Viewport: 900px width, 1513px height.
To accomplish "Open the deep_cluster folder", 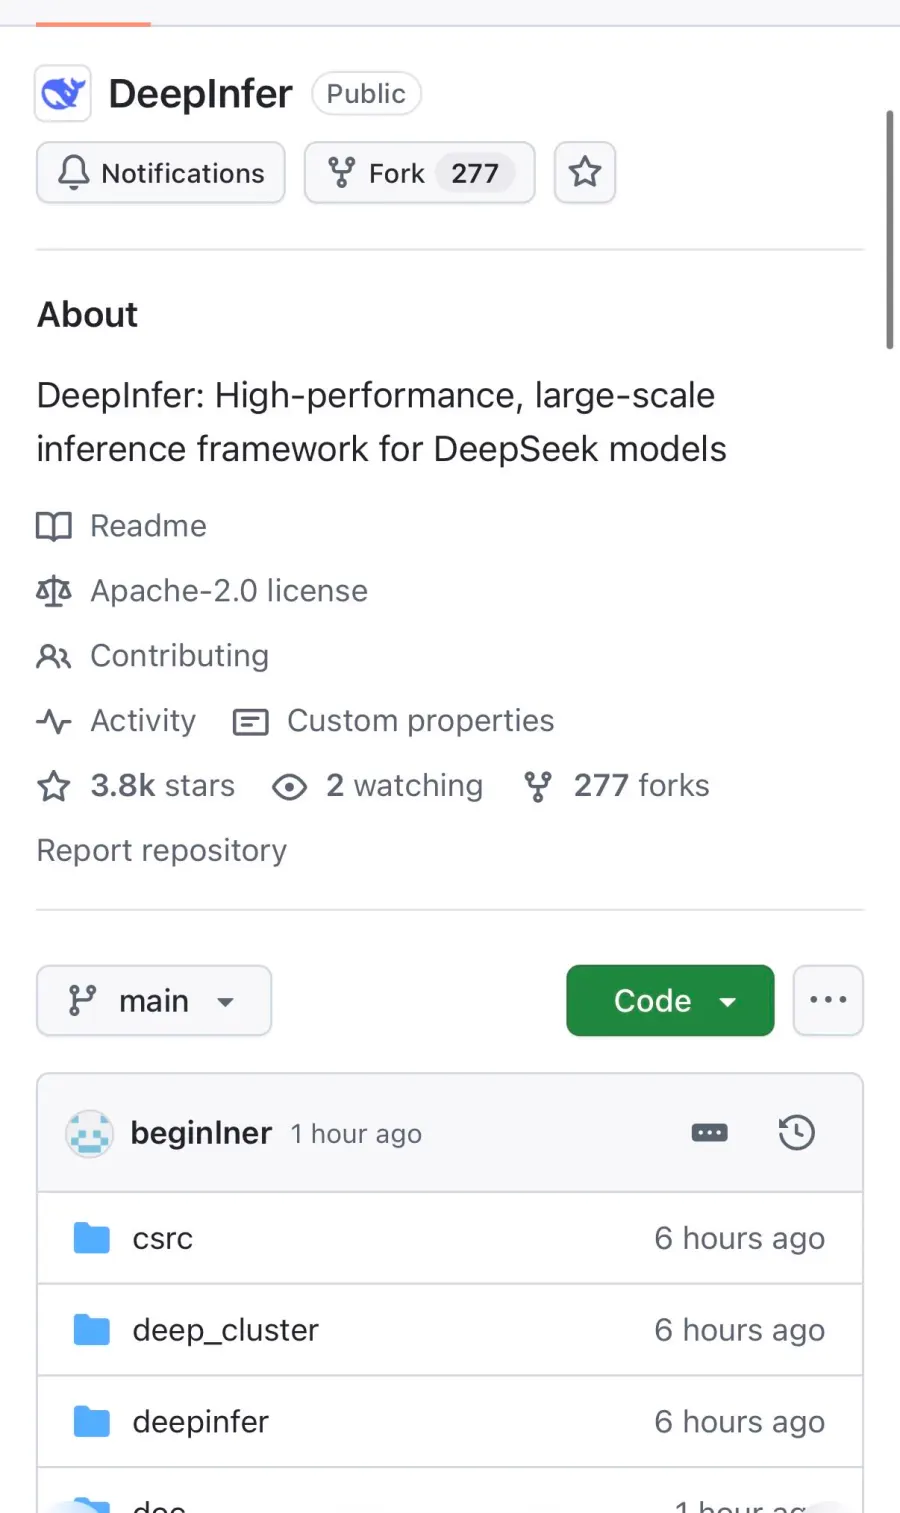I will coord(226,1331).
